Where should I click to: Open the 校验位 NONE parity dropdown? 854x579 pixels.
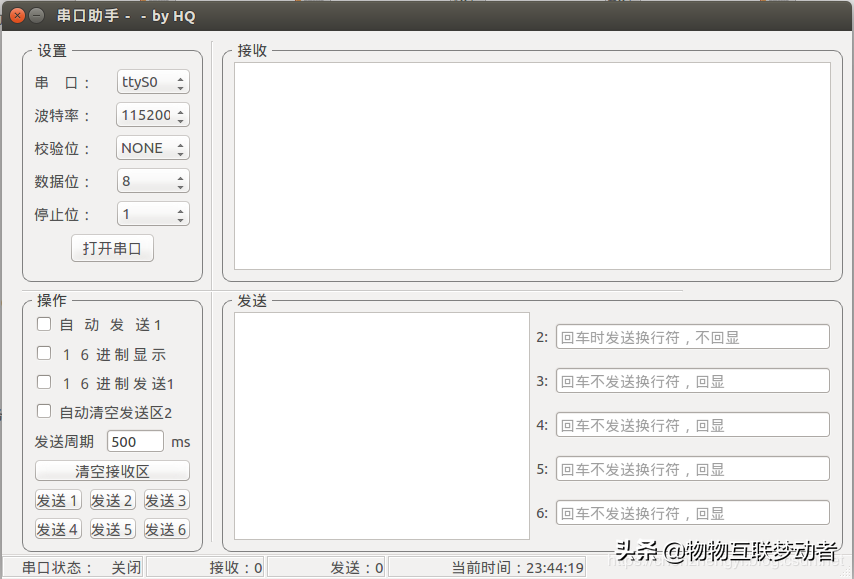pos(153,148)
